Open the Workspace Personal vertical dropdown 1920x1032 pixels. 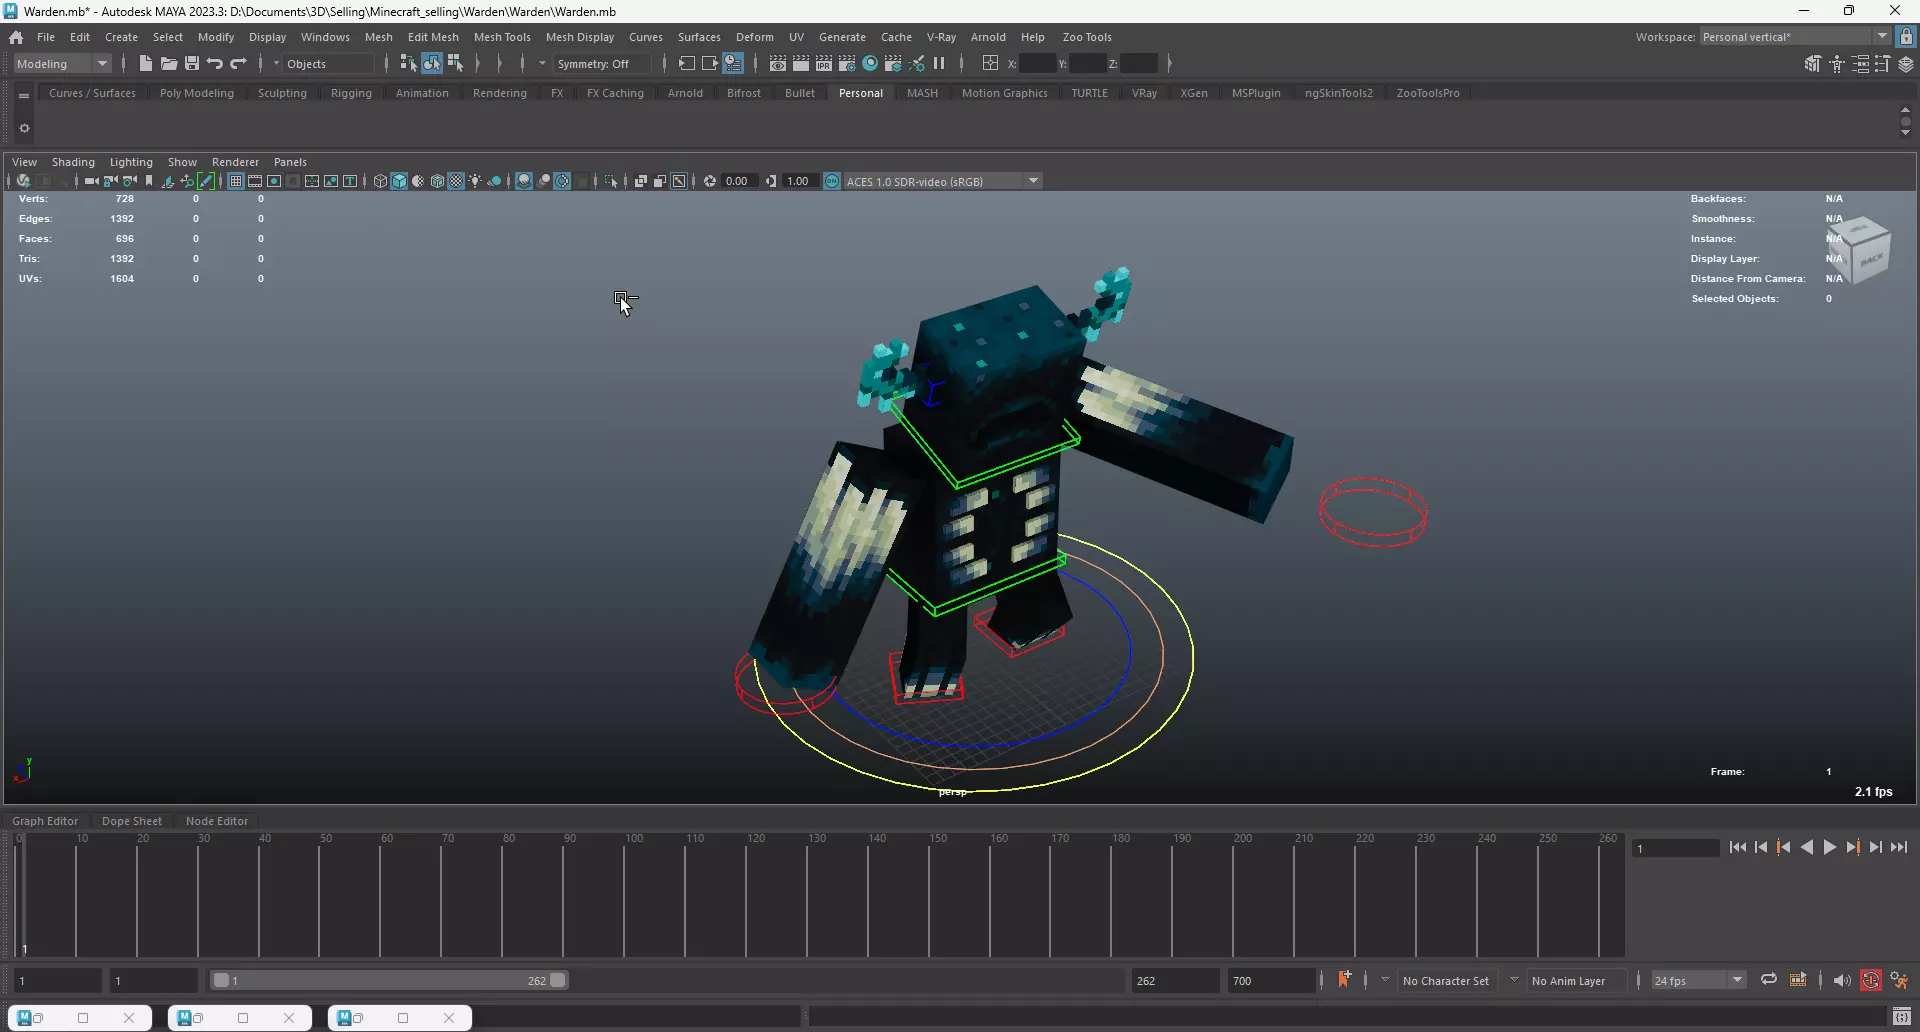click(1795, 37)
